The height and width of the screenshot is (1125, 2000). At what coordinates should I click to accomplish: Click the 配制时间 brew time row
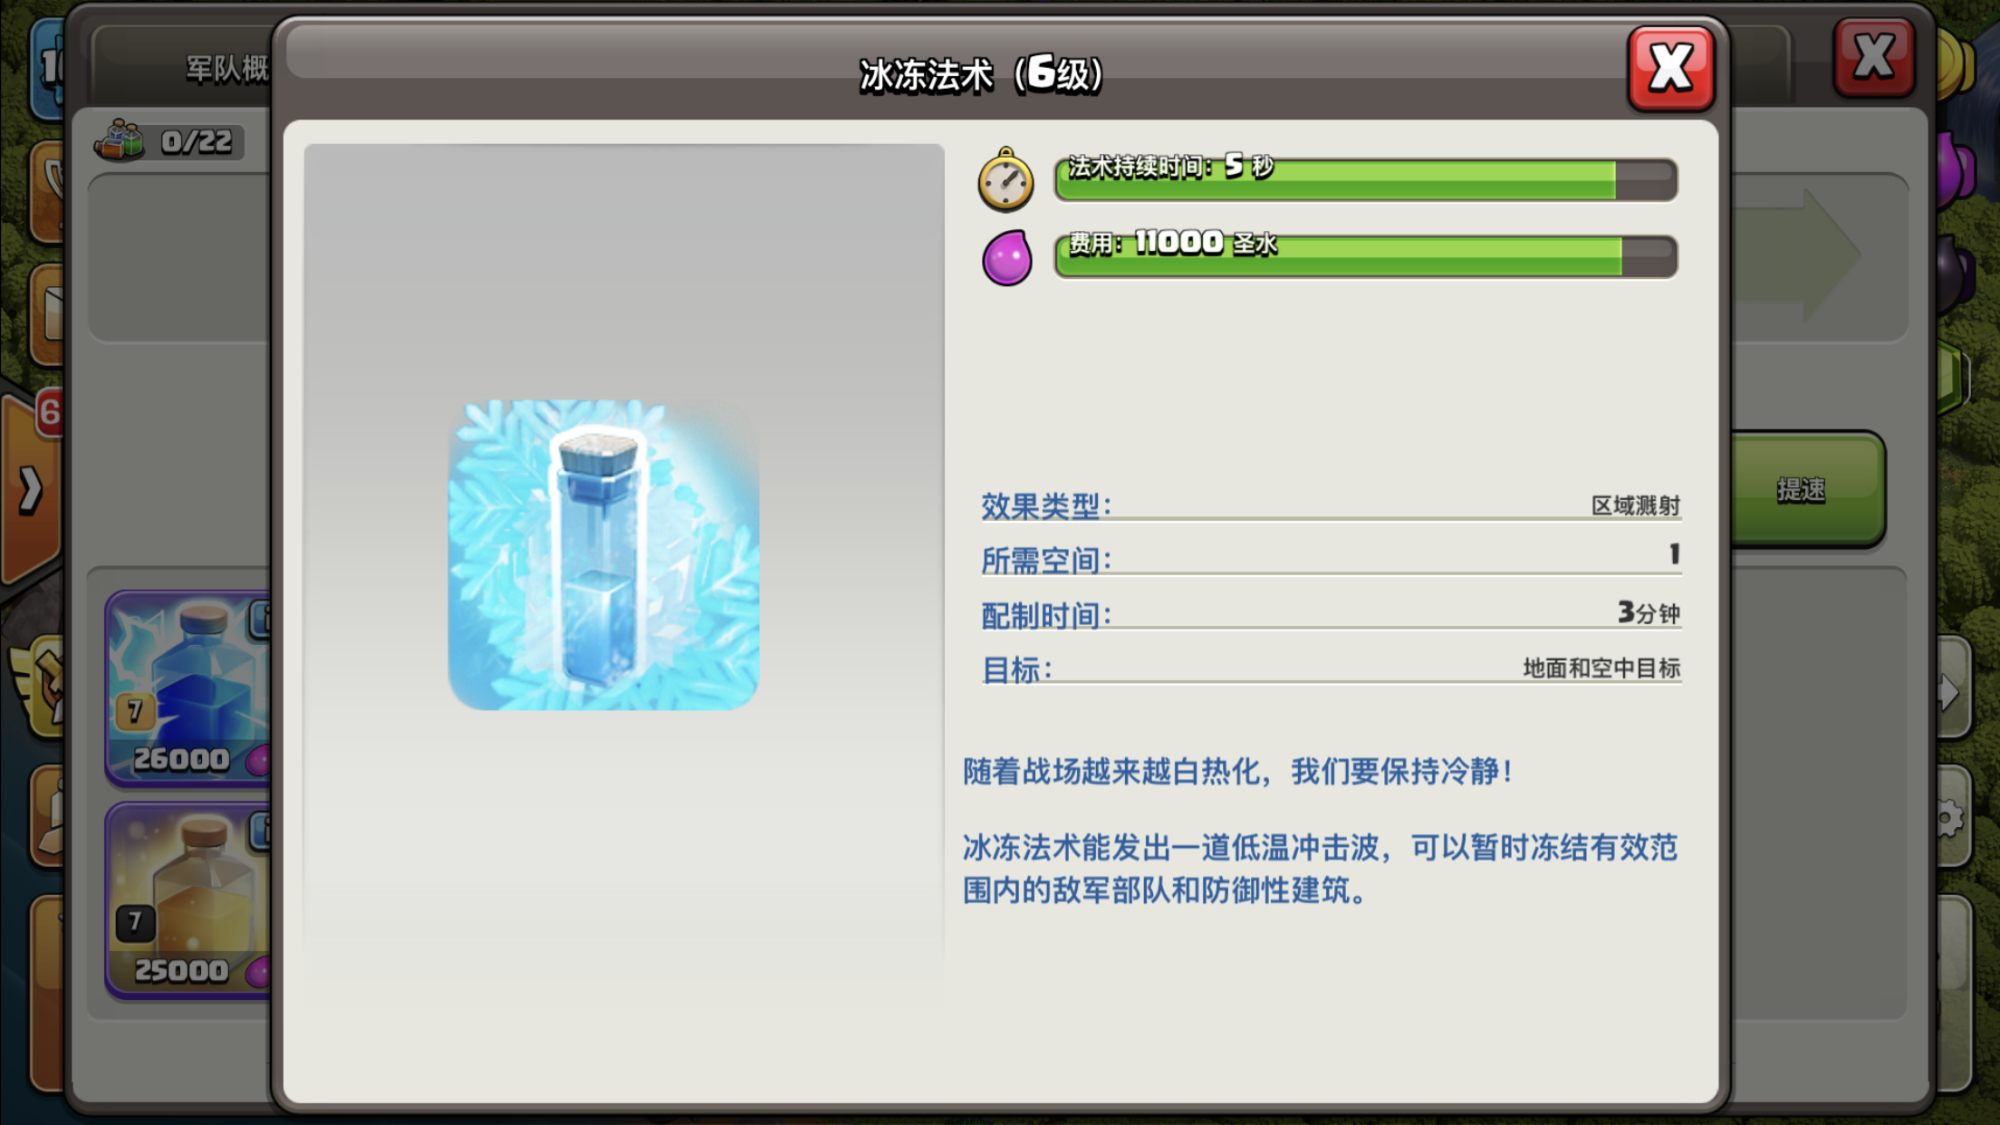1330,613
